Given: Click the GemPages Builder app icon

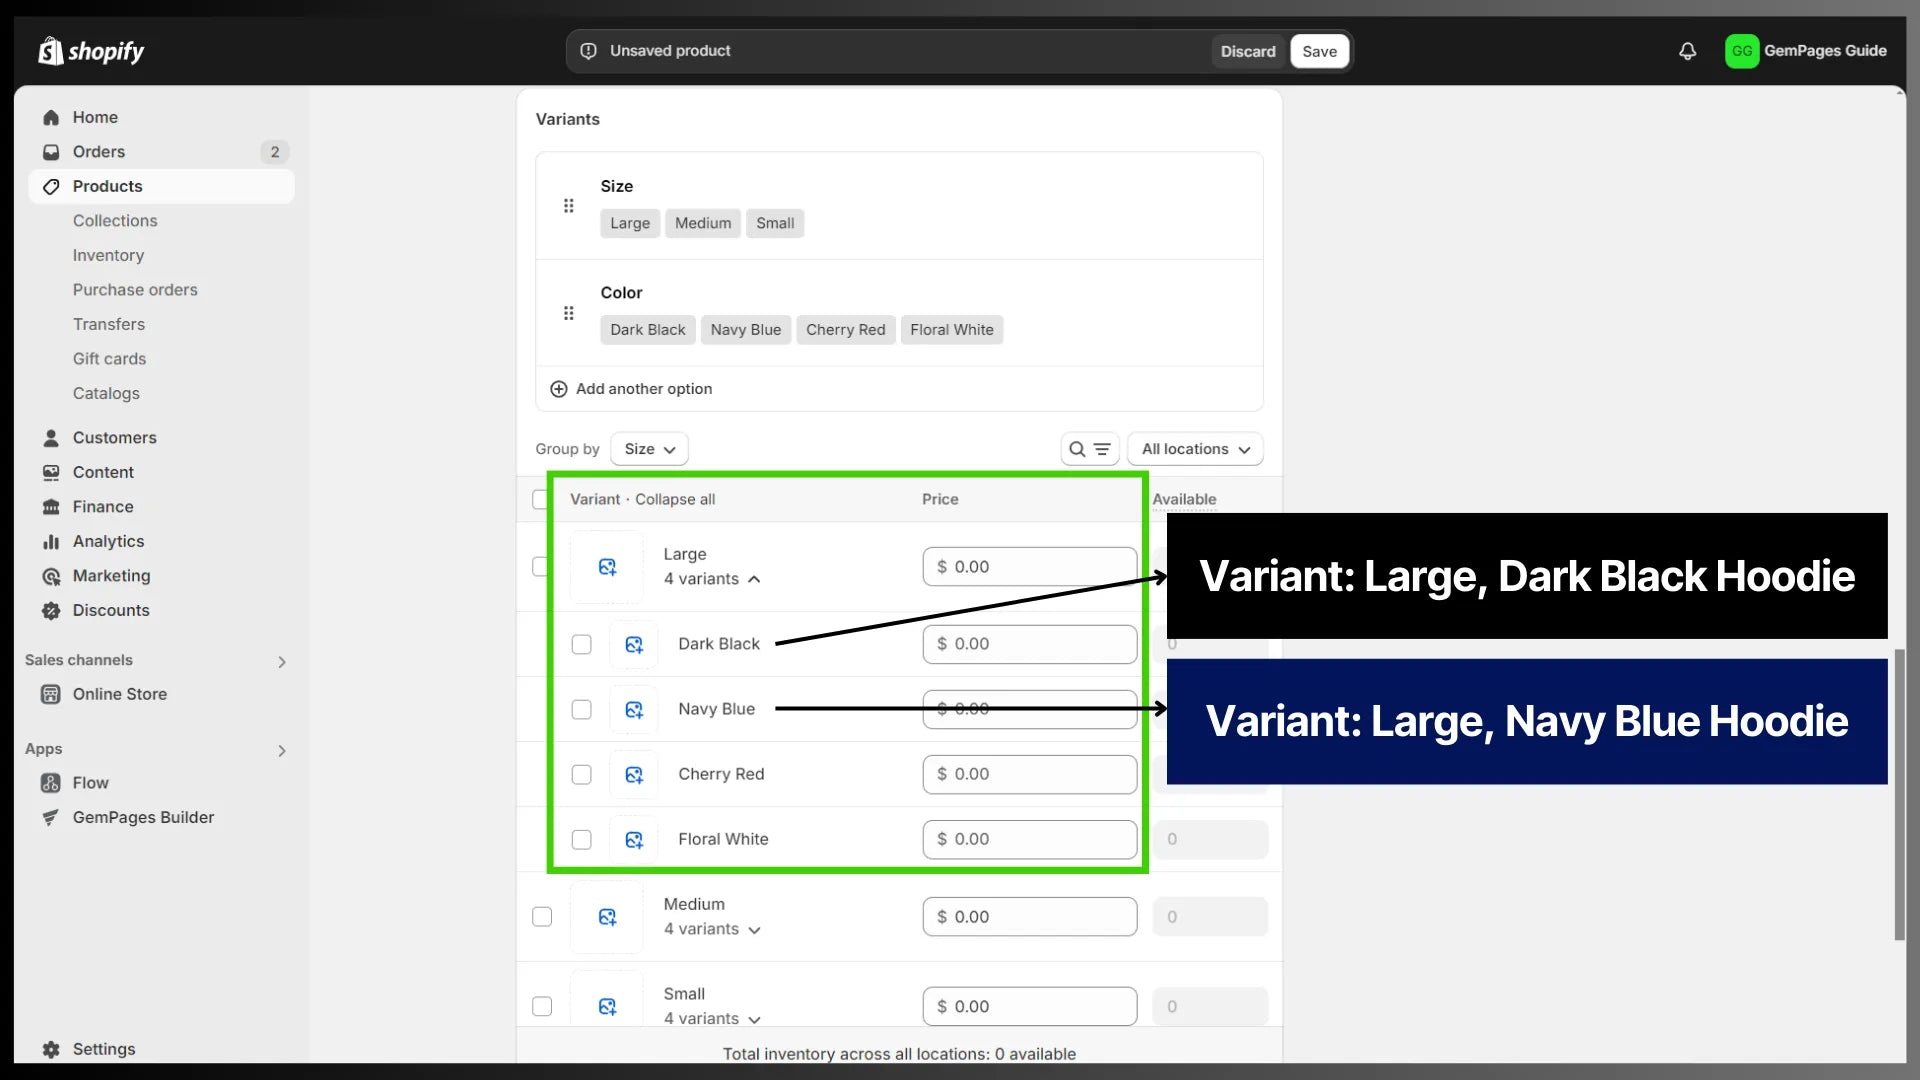Looking at the screenshot, I should (x=51, y=817).
